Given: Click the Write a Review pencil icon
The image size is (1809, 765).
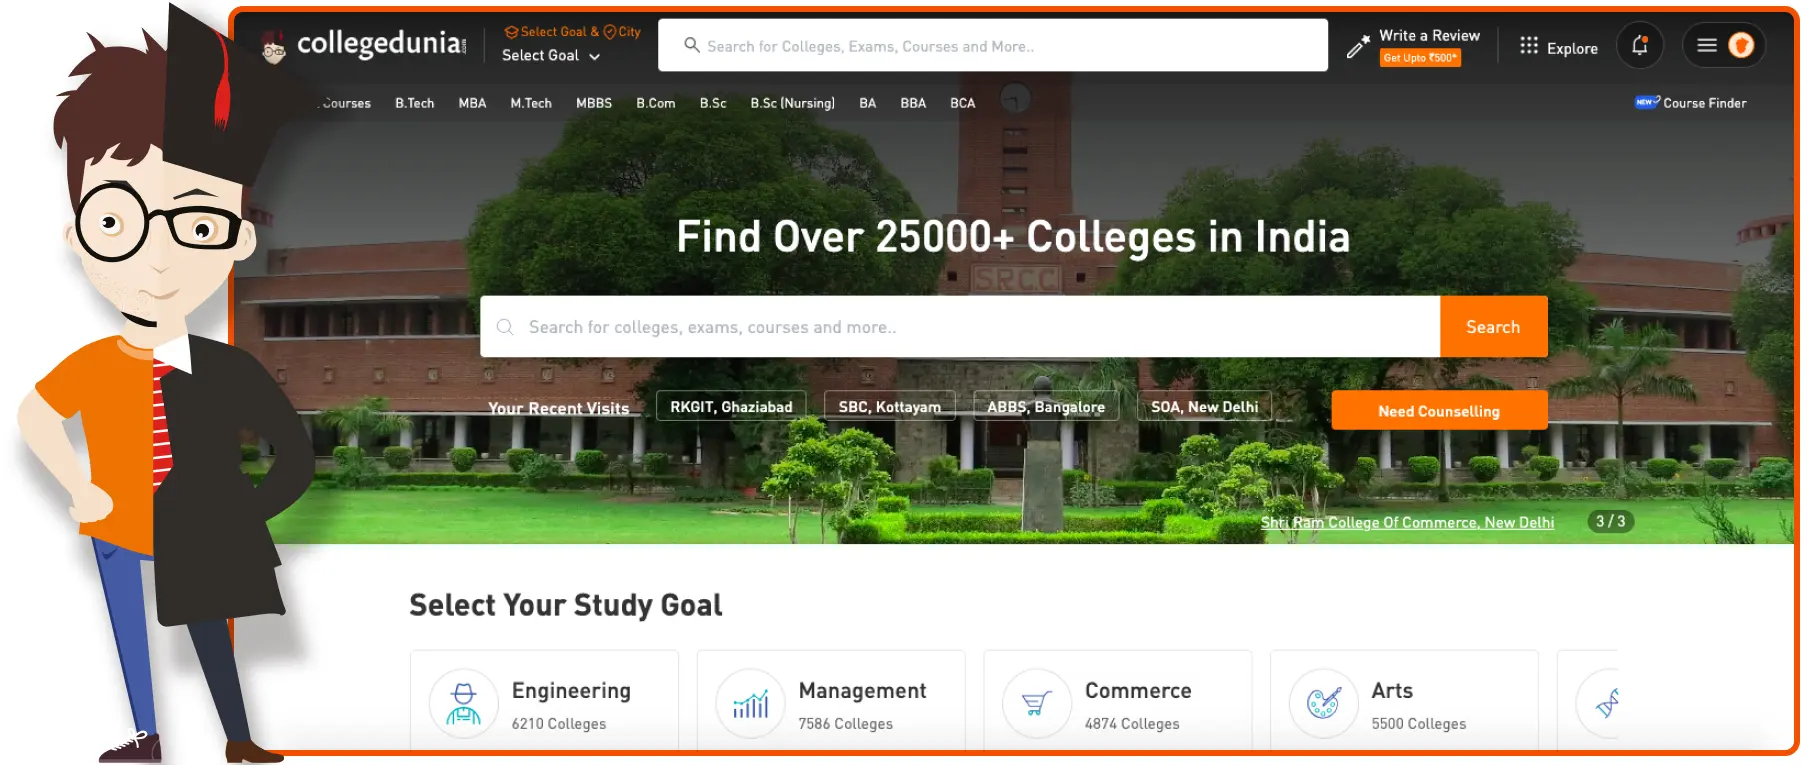Looking at the screenshot, I should (1357, 46).
